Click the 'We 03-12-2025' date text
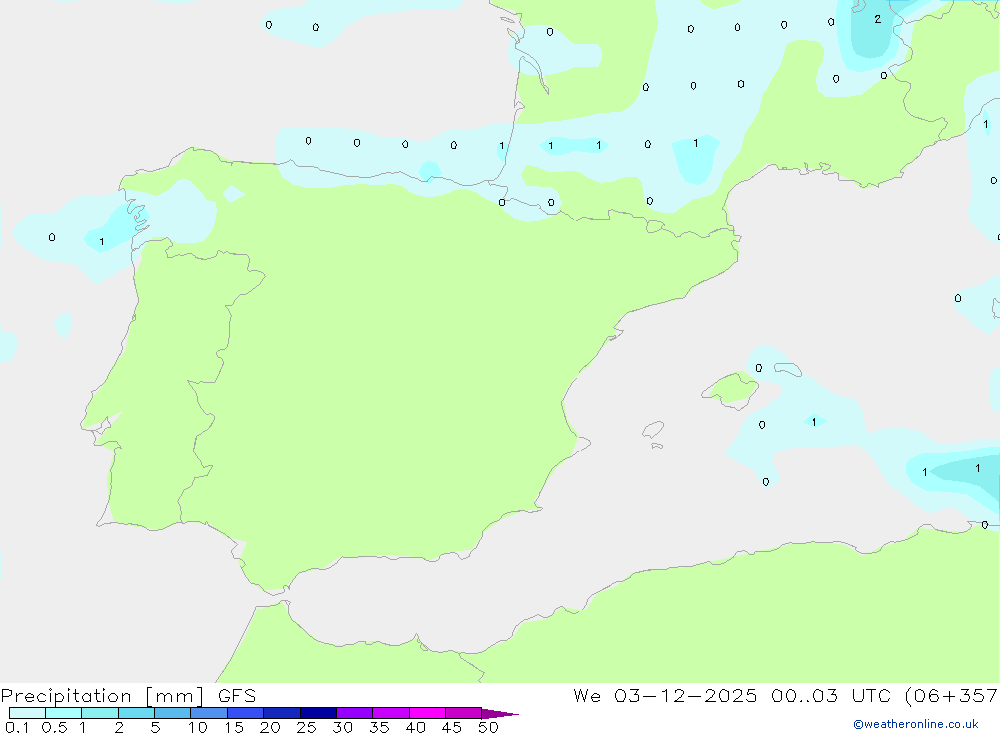This screenshot has height=733, width=1000. point(665,696)
